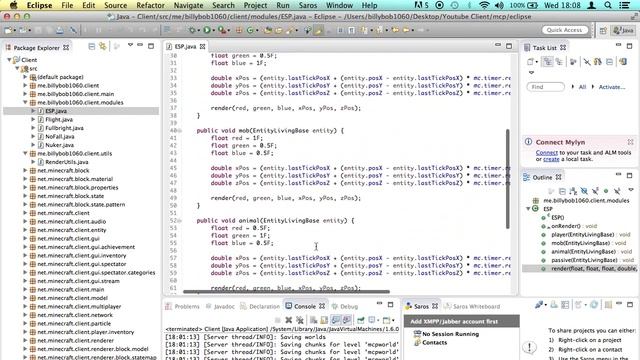Collapse the ESP class in Outline

(x=528, y=209)
